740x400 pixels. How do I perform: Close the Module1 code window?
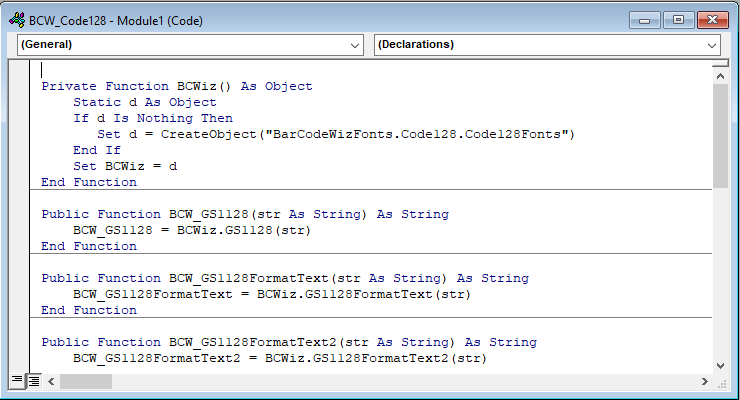click(713, 20)
